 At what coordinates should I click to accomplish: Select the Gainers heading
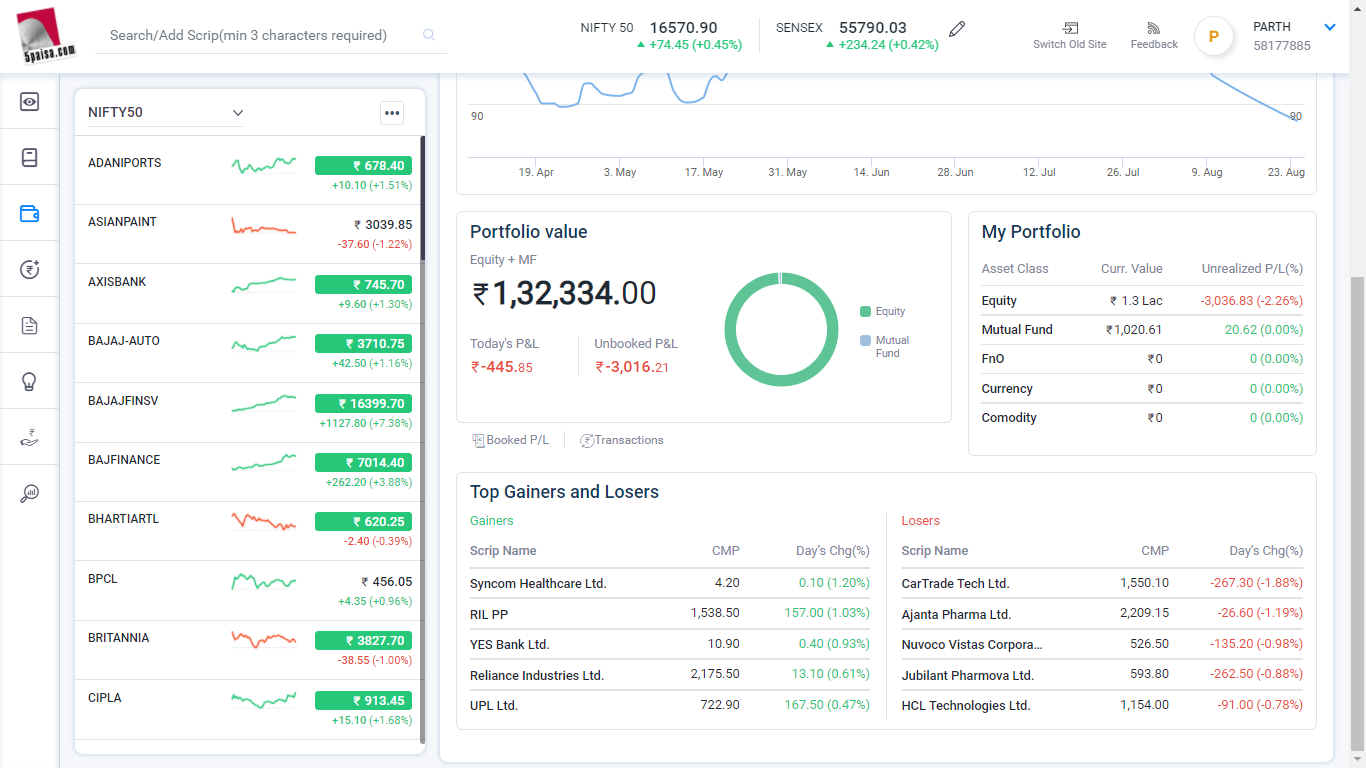[x=492, y=521]
